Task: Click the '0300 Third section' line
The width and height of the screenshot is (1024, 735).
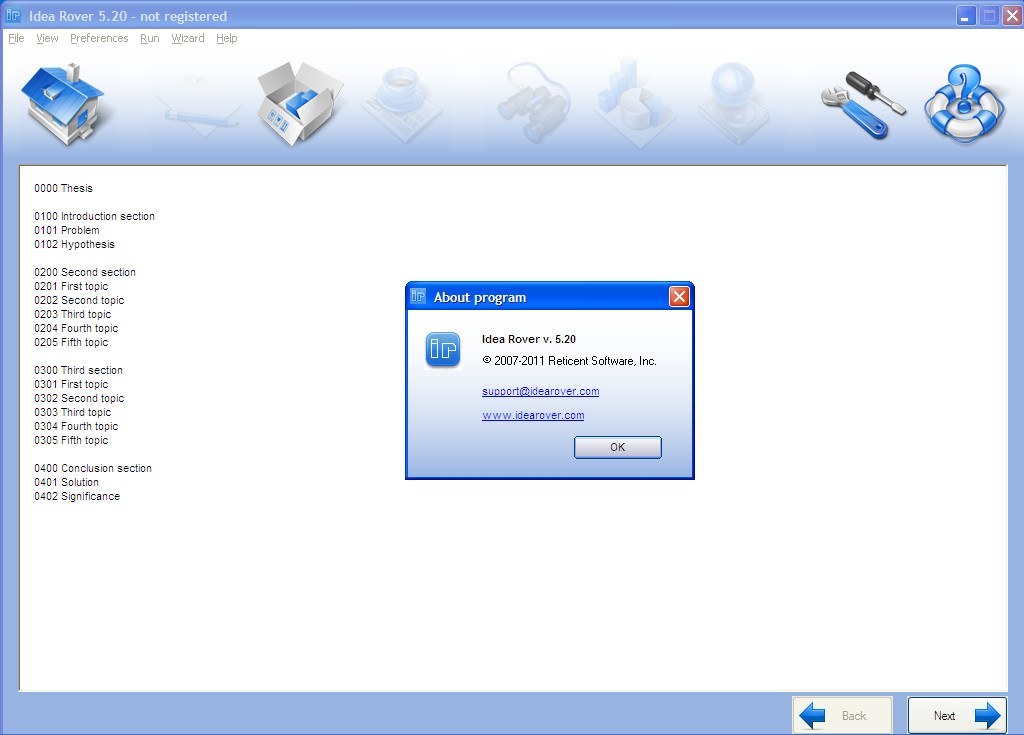Action: [78, 370]
